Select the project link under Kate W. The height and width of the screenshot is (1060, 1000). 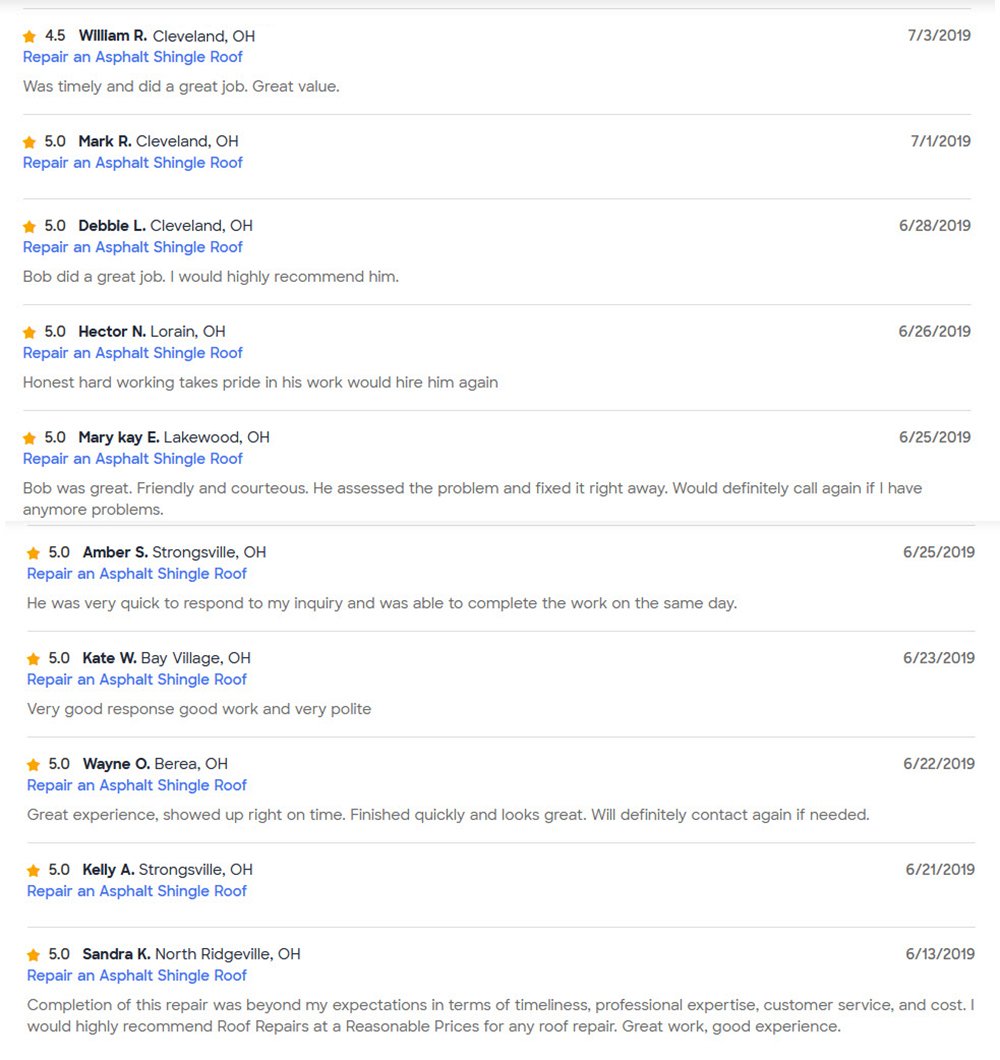[x=137, y=680]
